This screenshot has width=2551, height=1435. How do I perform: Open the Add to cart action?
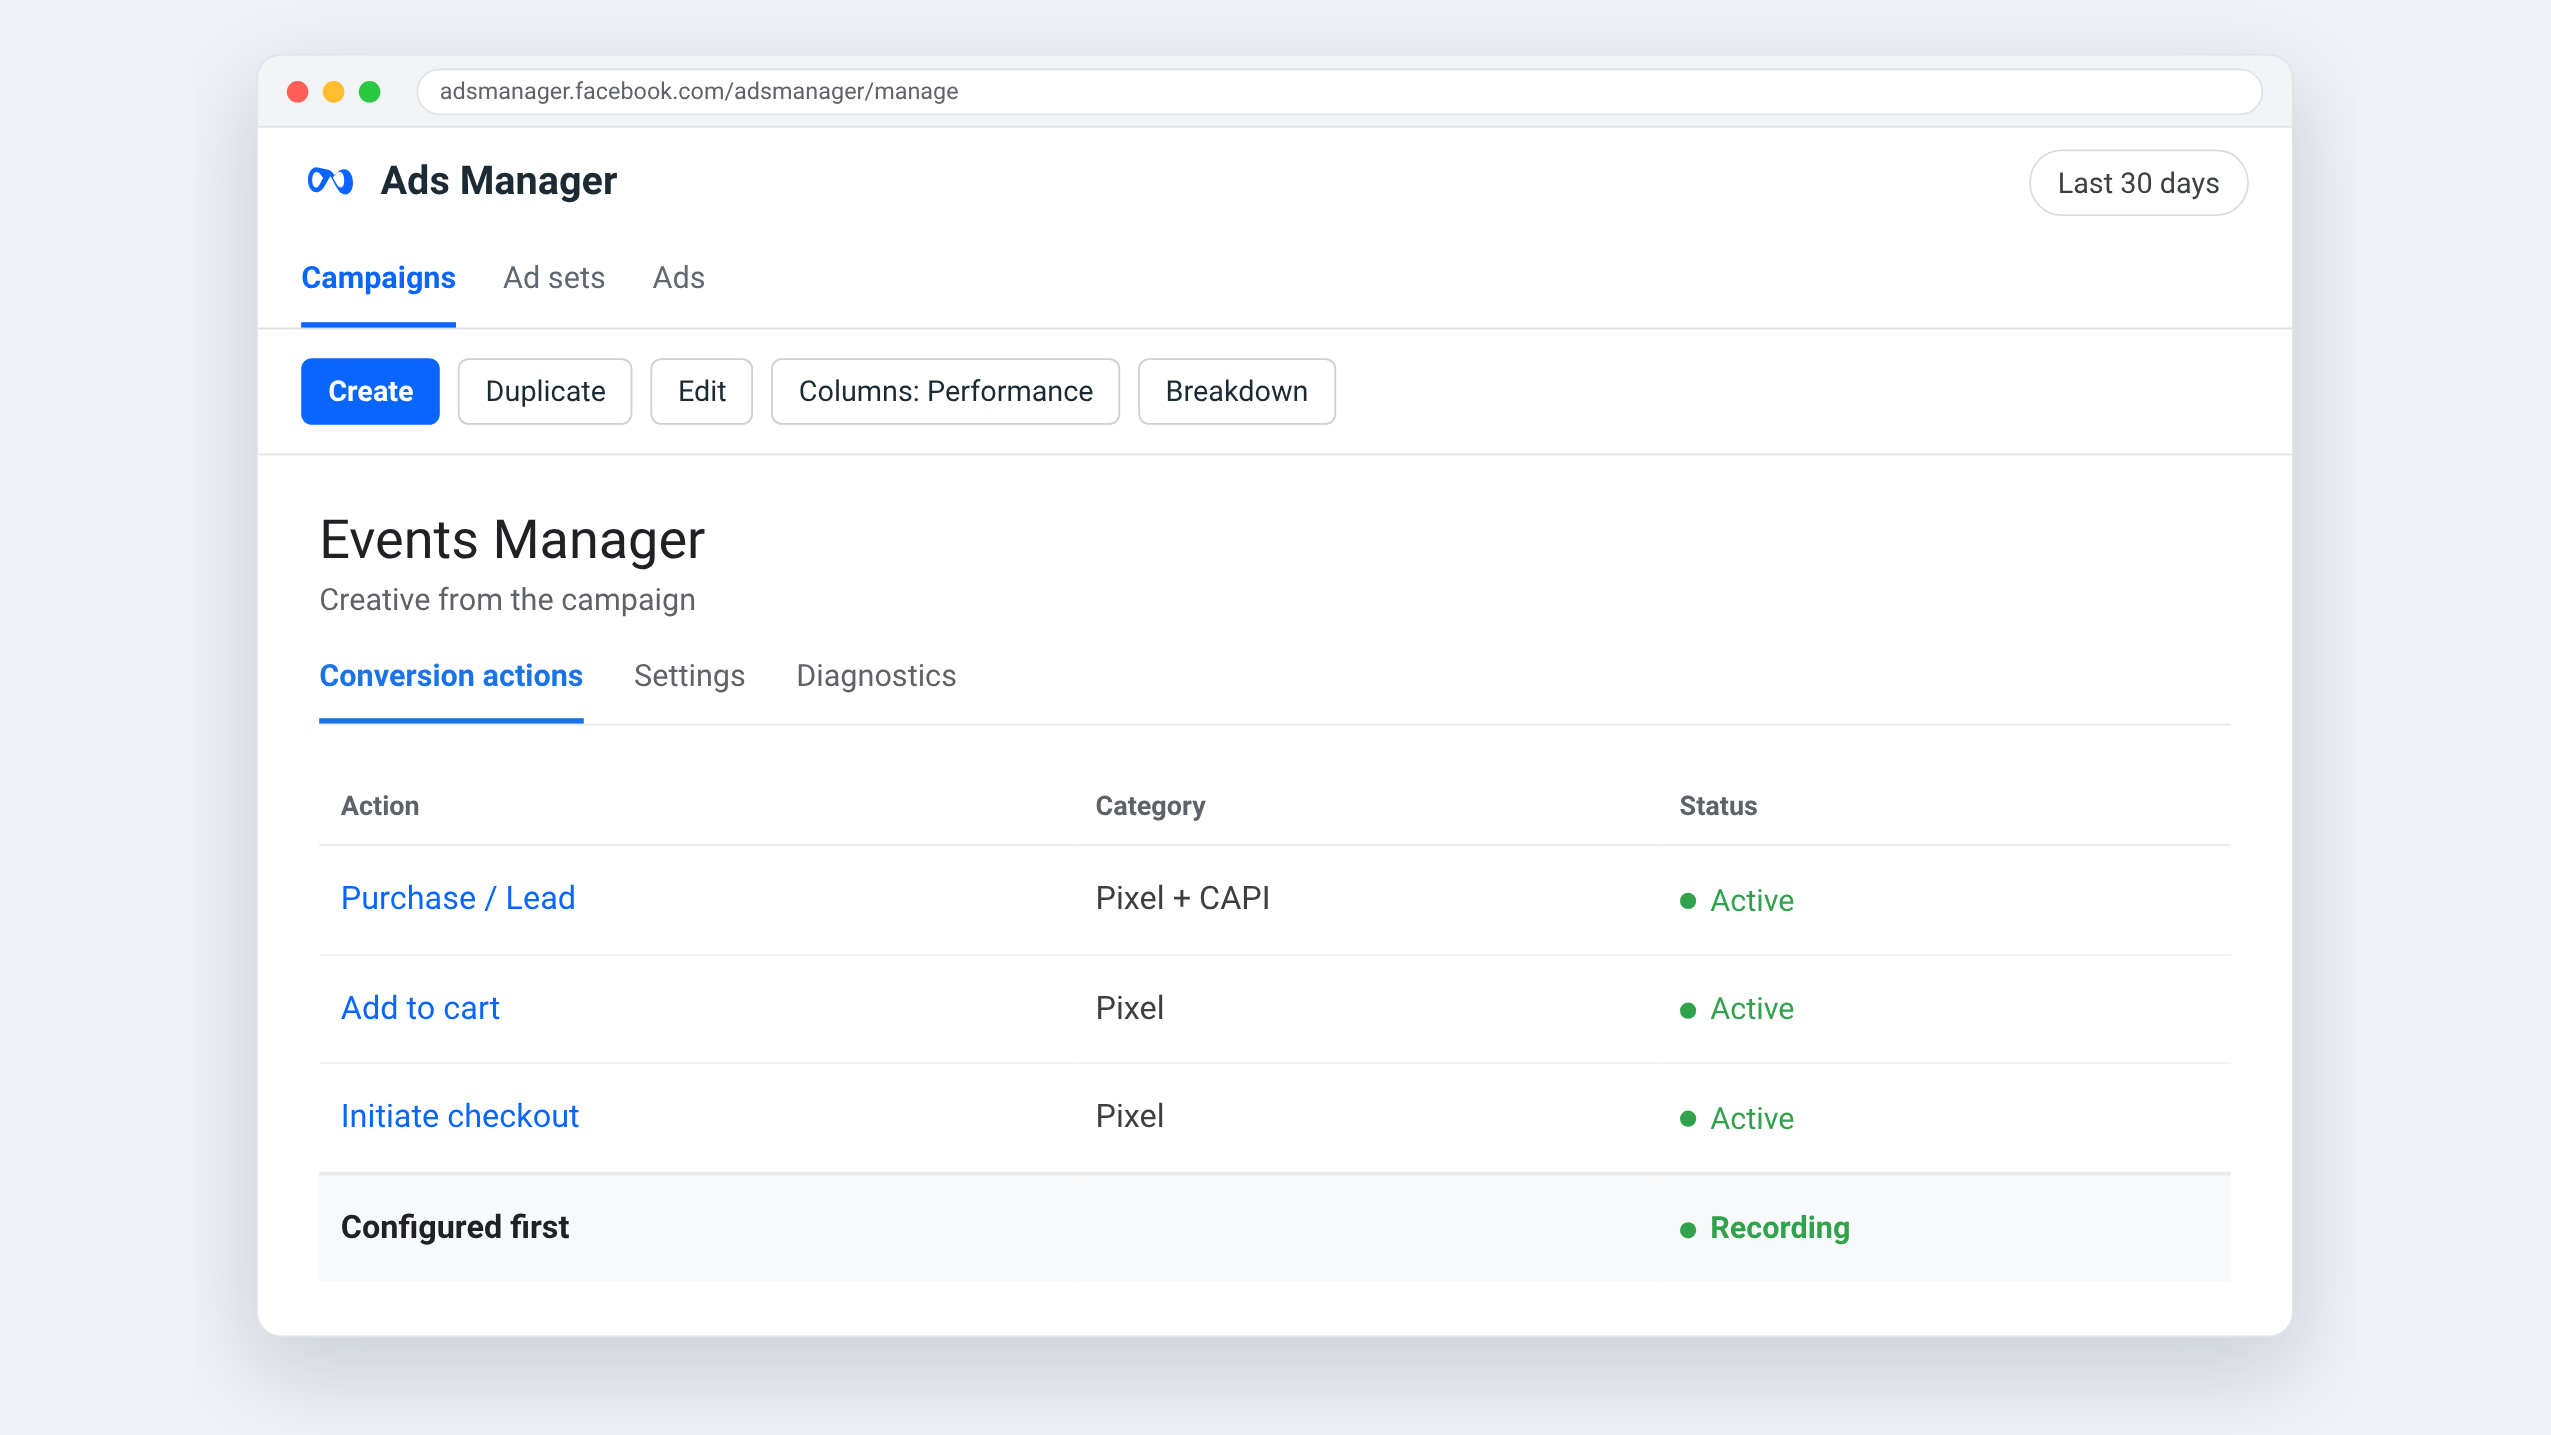(420, 1008)
